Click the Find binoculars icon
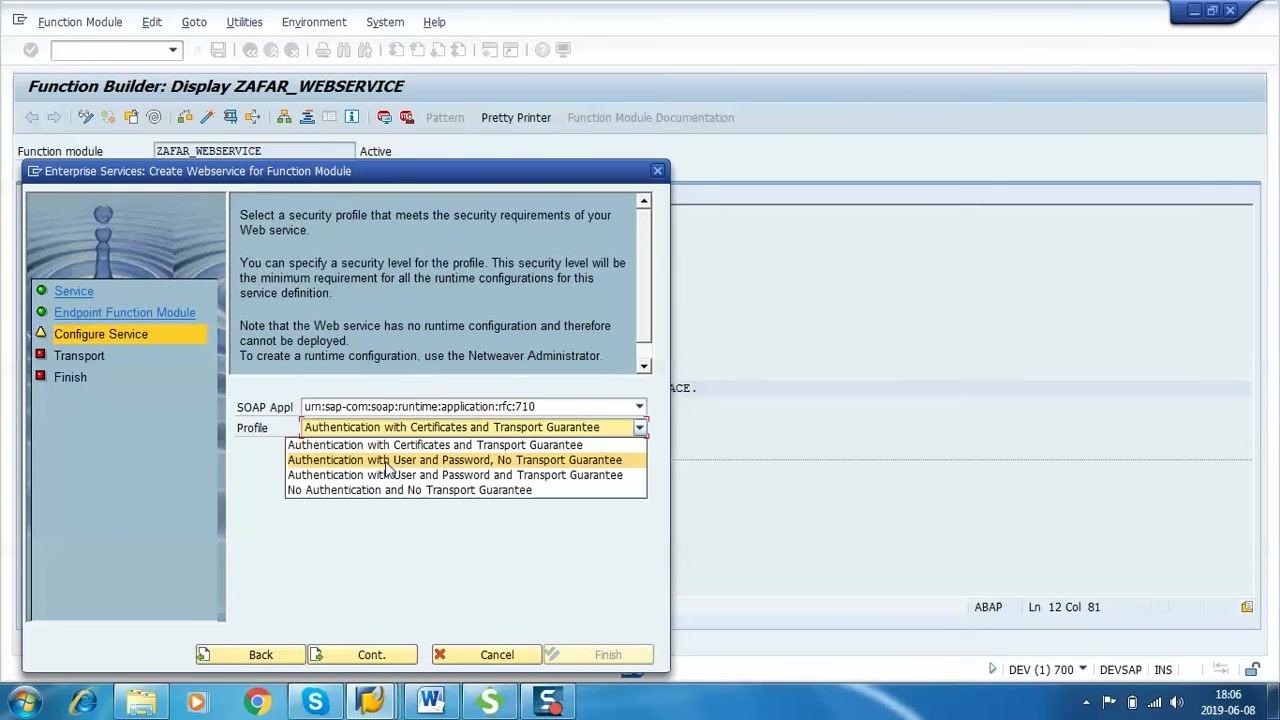Screen dimensions: 1280x720 (344, 50)
